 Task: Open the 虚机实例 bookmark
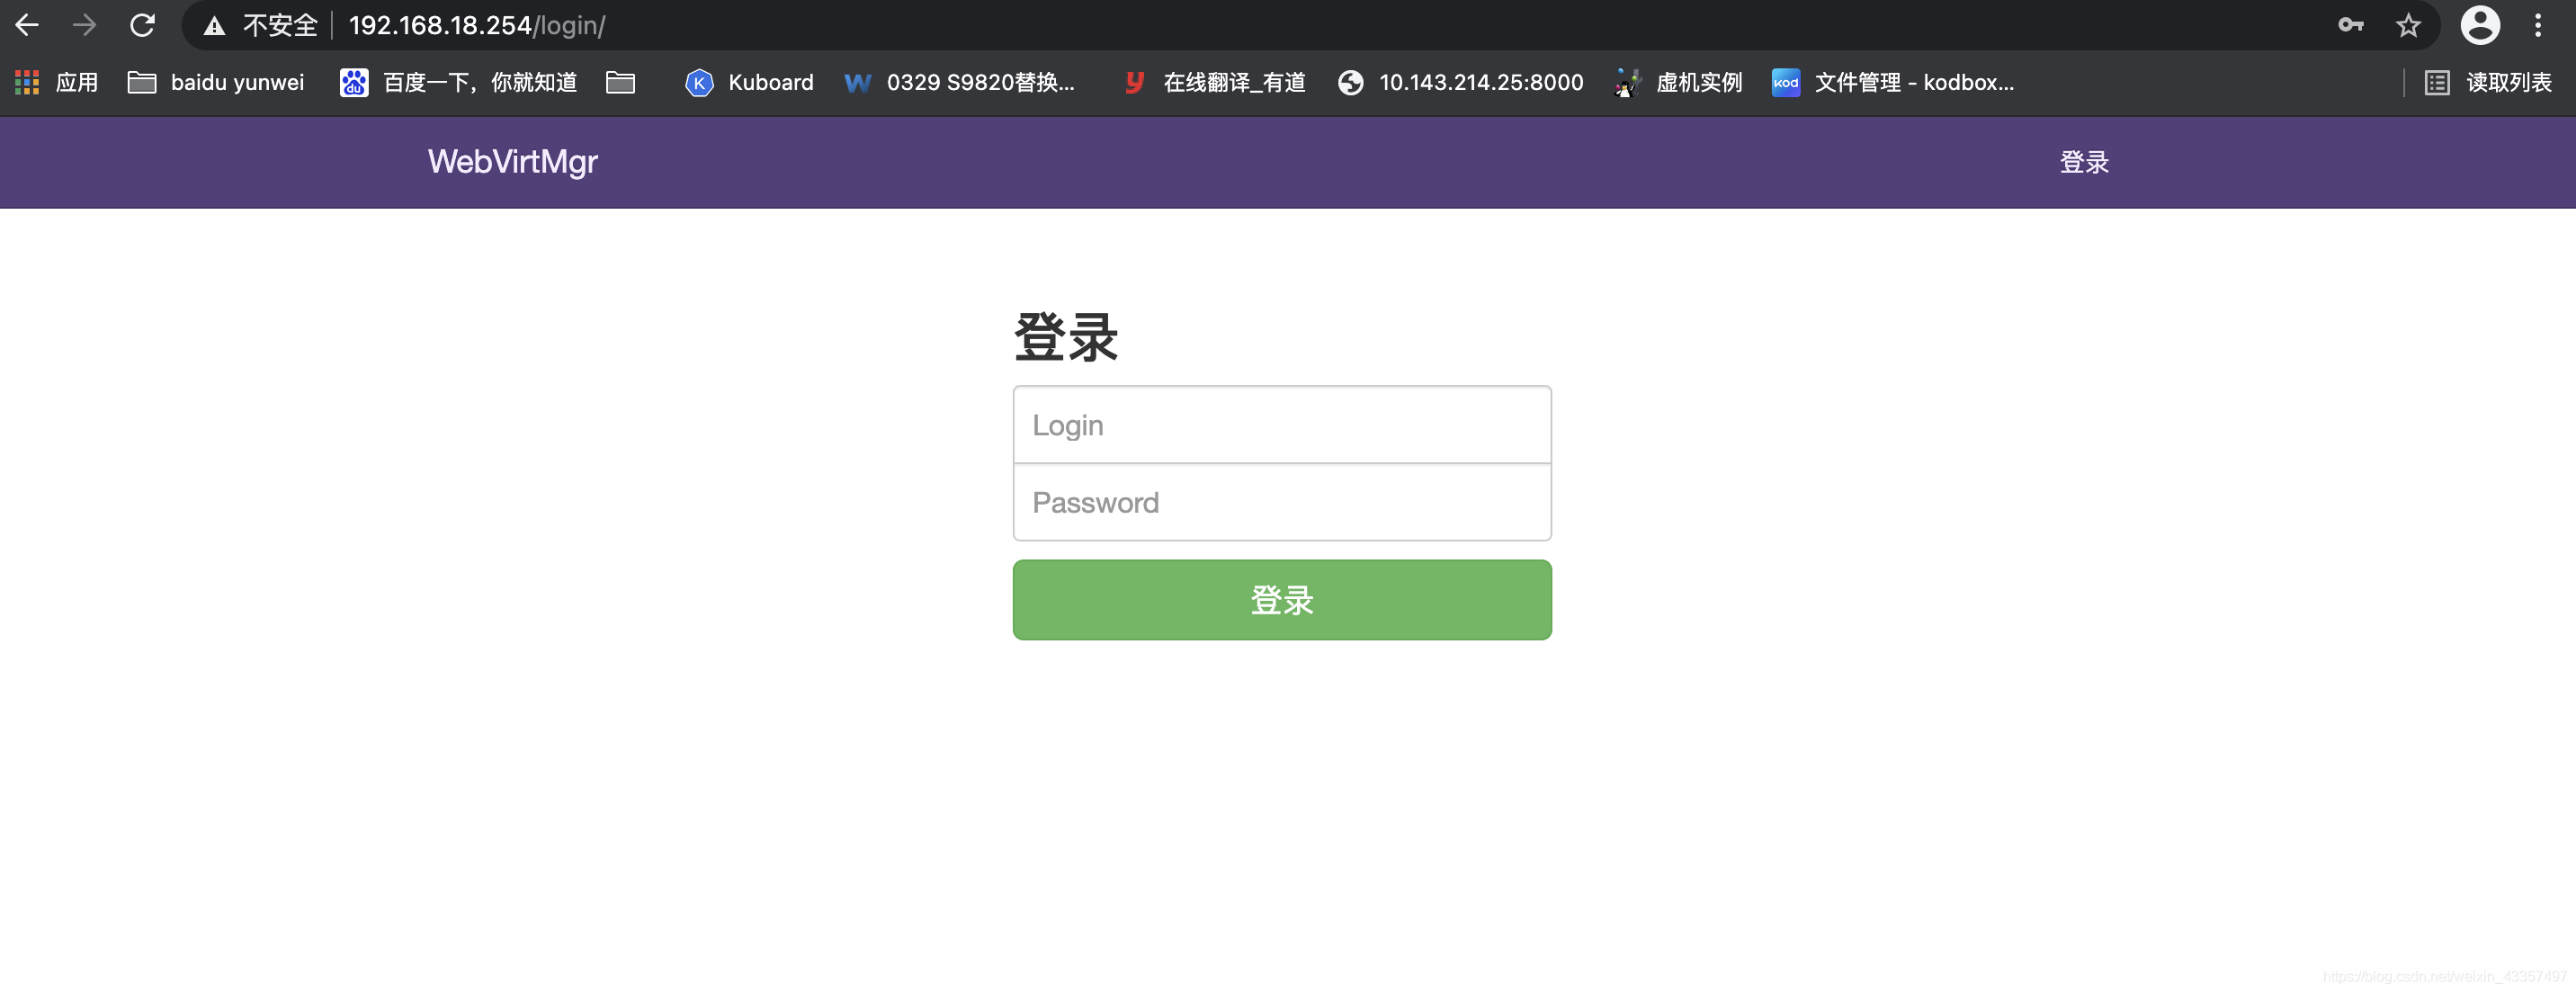click(x=1679, y=82)
